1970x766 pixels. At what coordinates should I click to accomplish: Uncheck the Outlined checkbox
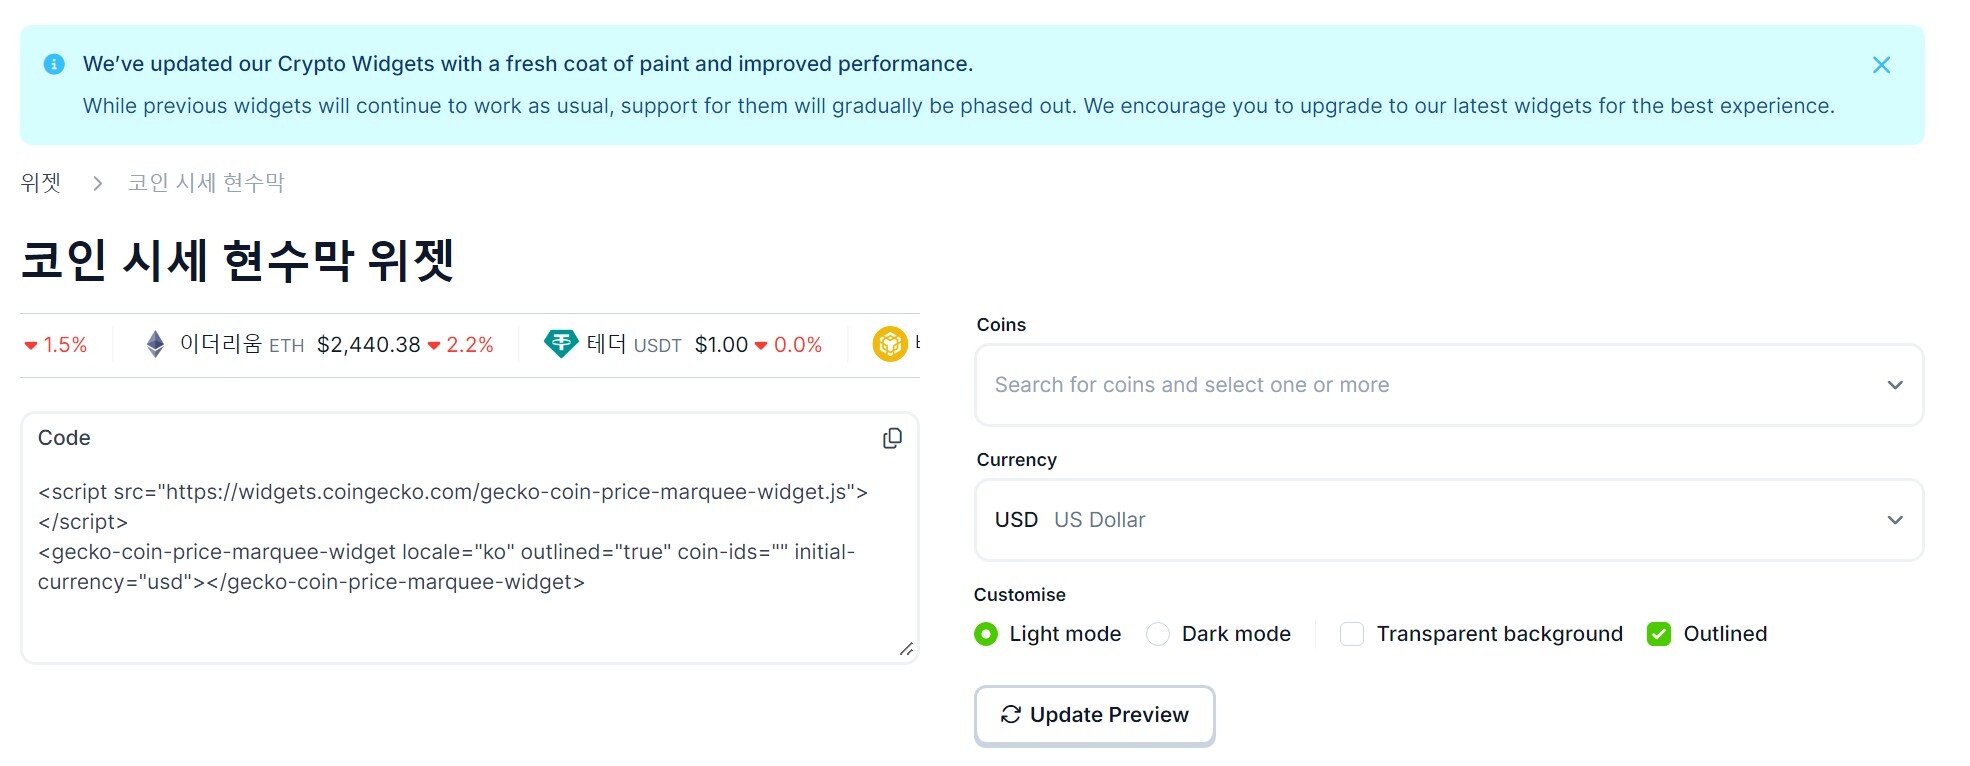coord(1659,634)
